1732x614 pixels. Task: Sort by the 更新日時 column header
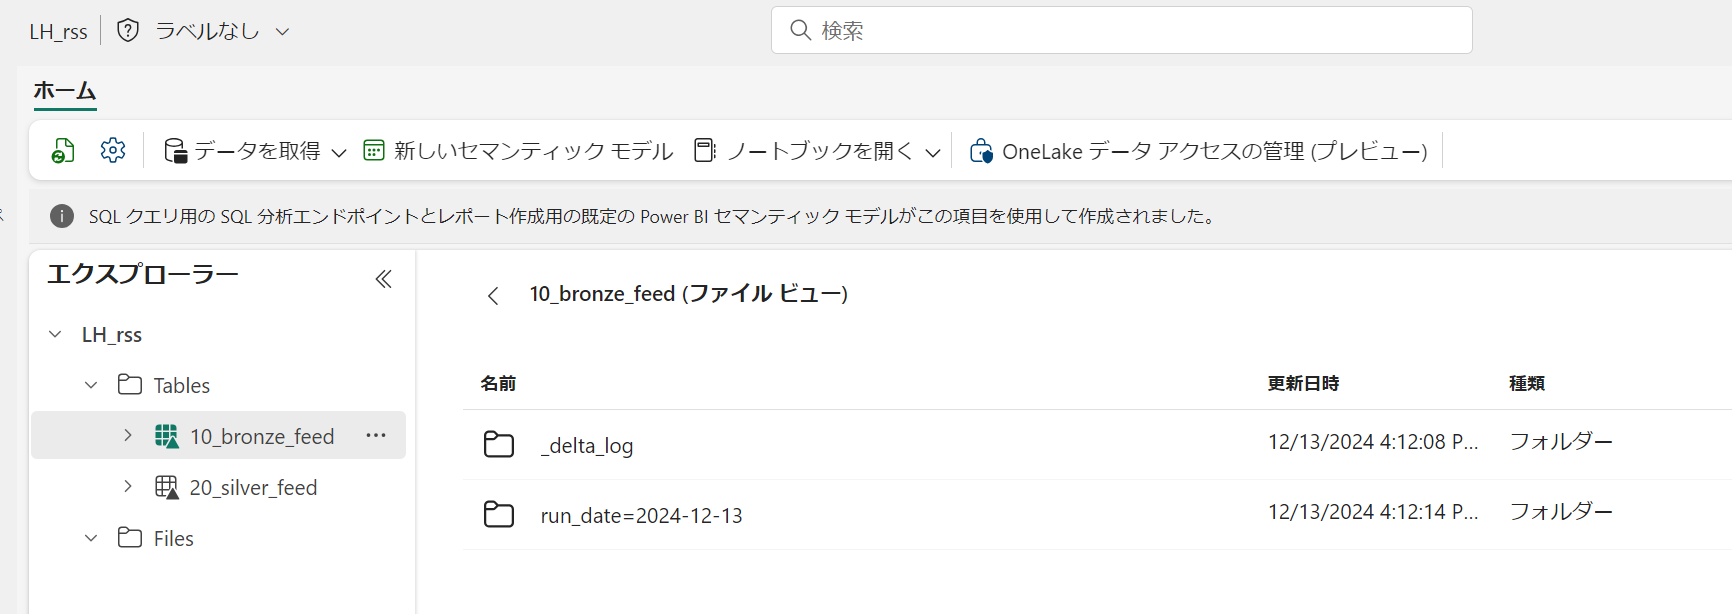pos(1303,384)
